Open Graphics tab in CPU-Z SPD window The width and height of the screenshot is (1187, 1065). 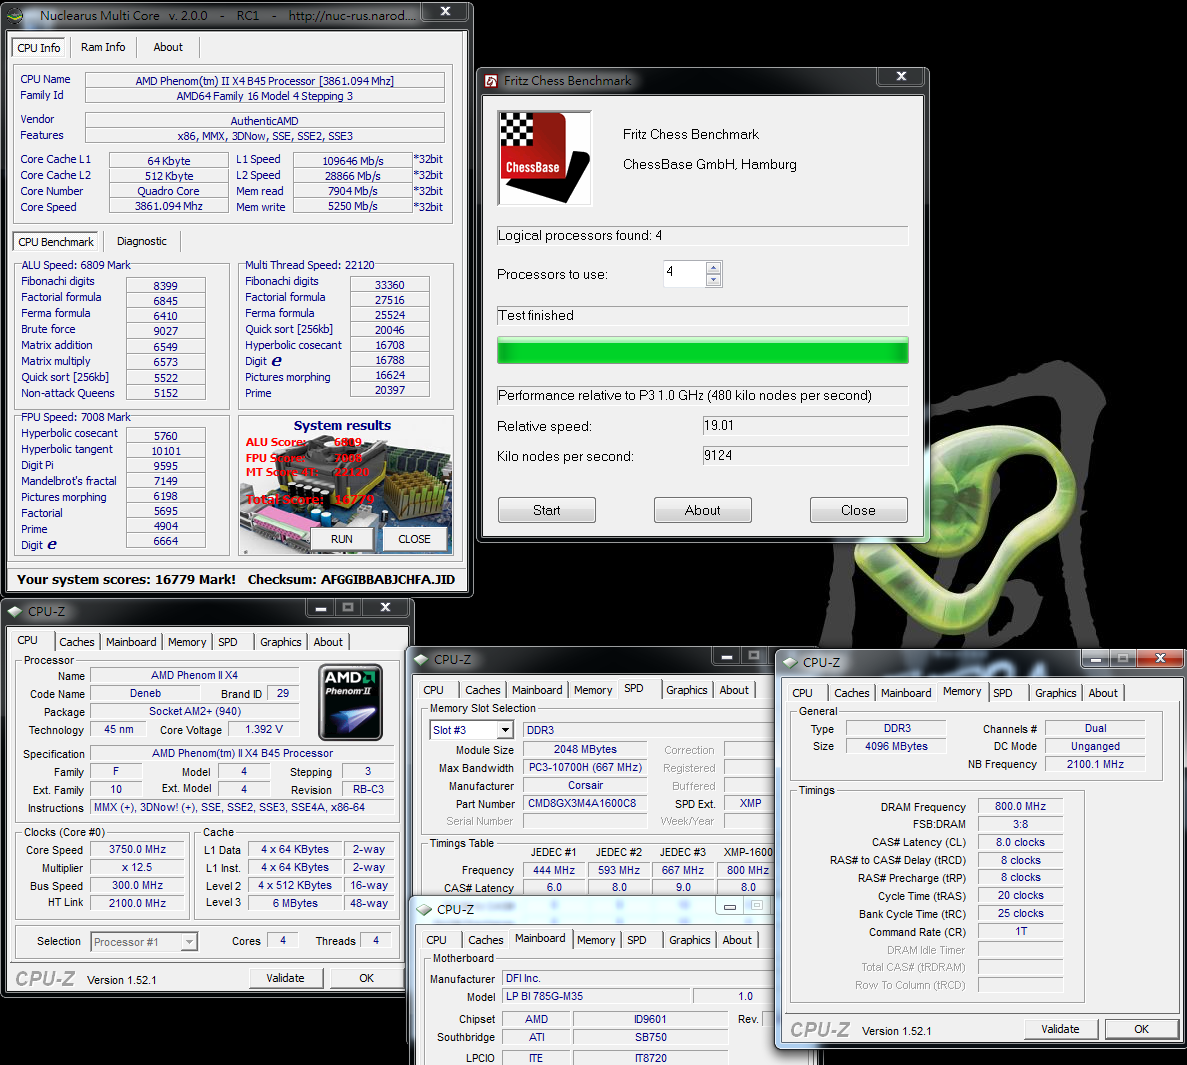tap(687, 690)
